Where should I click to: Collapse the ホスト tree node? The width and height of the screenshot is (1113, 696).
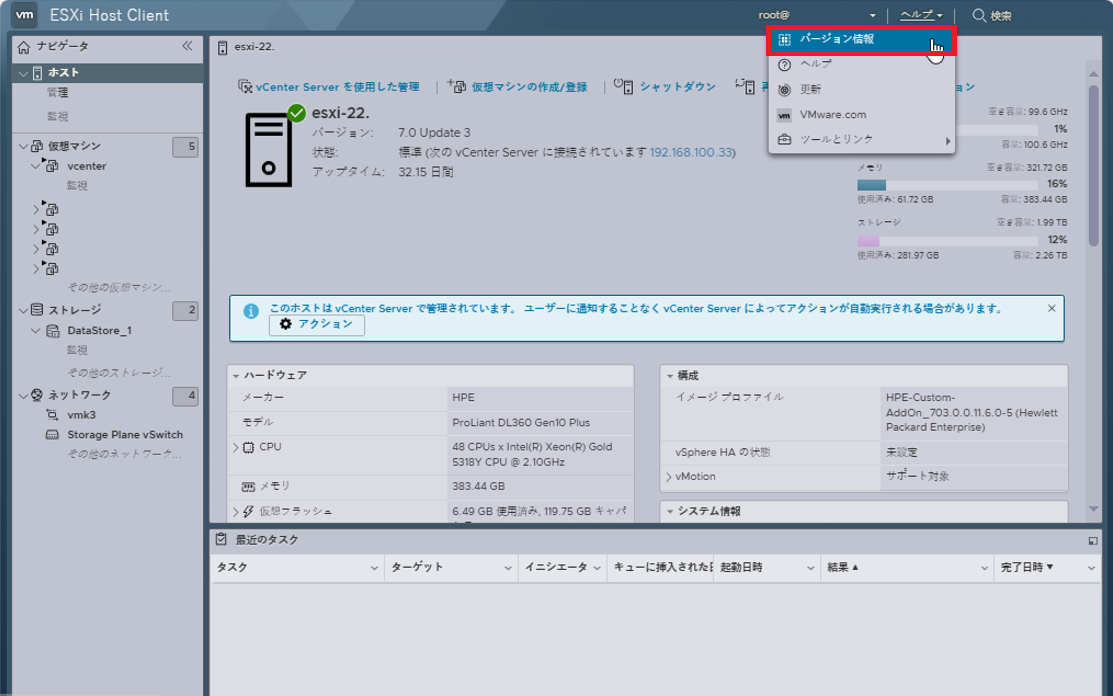pyautogui.click(x=23, y=73)
